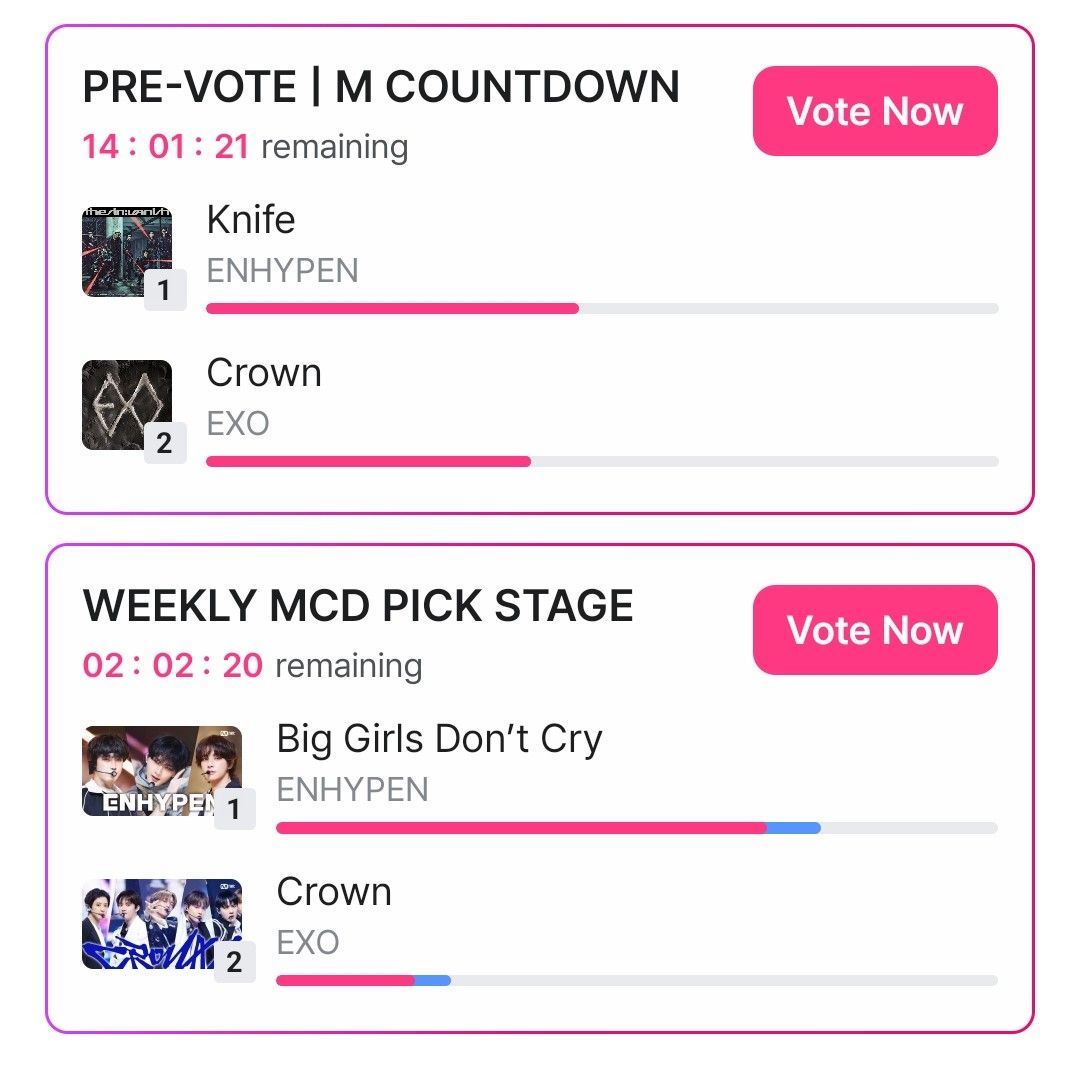Click the weekly pick Crown progress bar
The width and height of the screenshot is (1080, 1080).
[x=636, y=980]
